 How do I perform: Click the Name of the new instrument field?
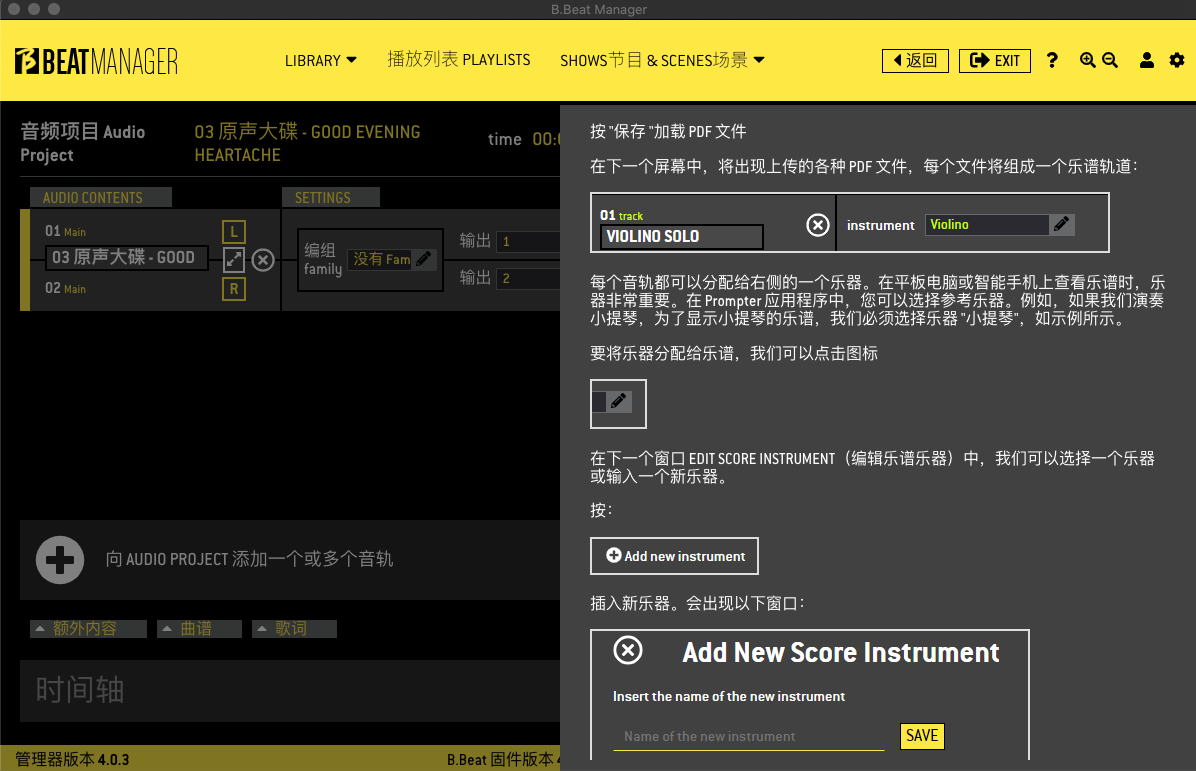click(x=748, y=737)
